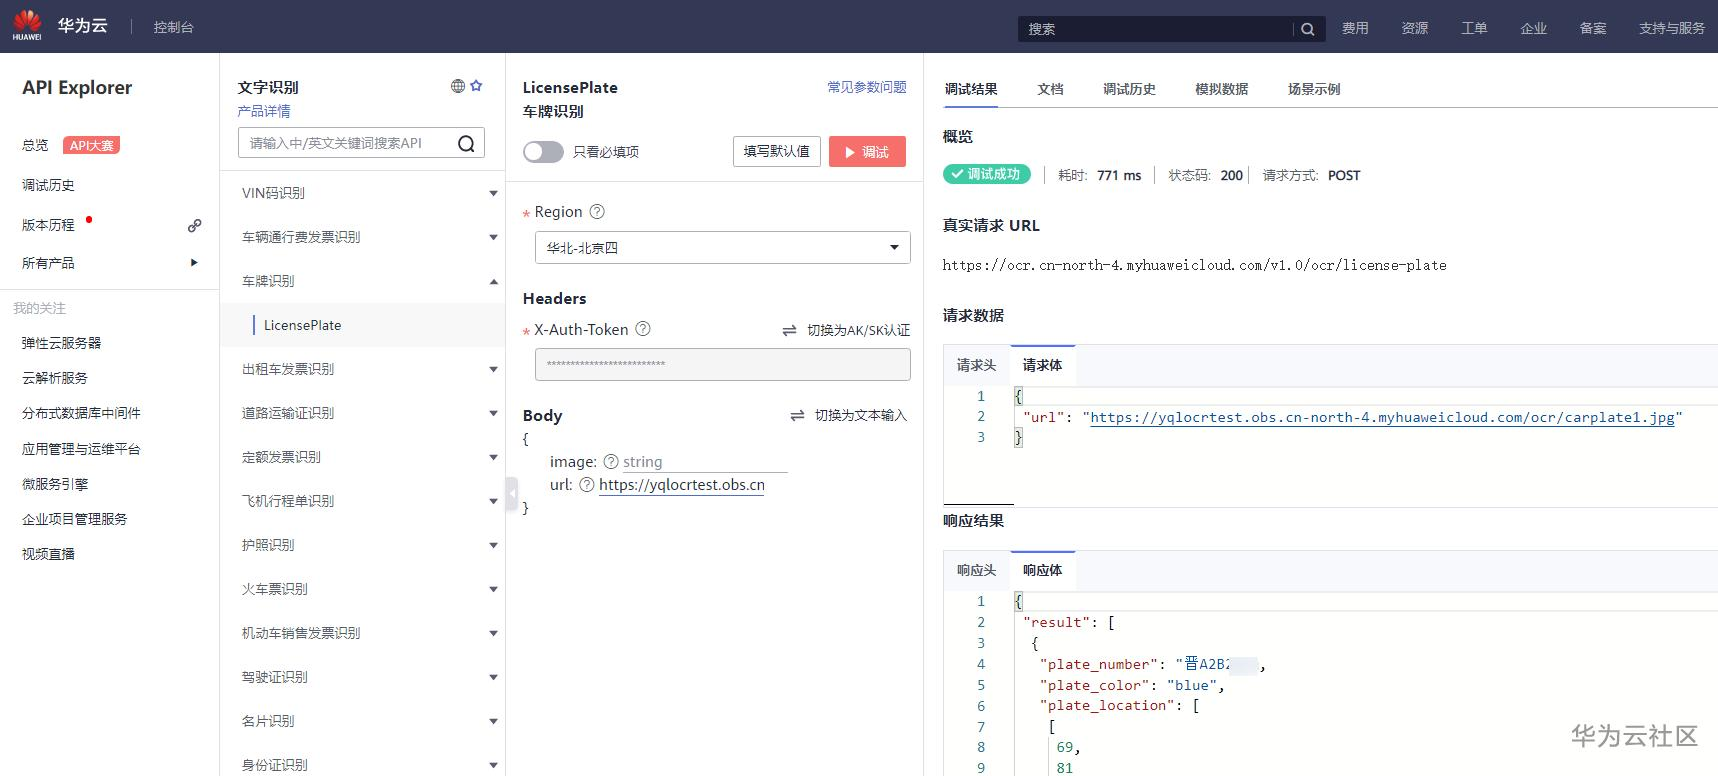The image size is (1718, 776).
Task: Go to 控制台 console link
Action: 173,27
